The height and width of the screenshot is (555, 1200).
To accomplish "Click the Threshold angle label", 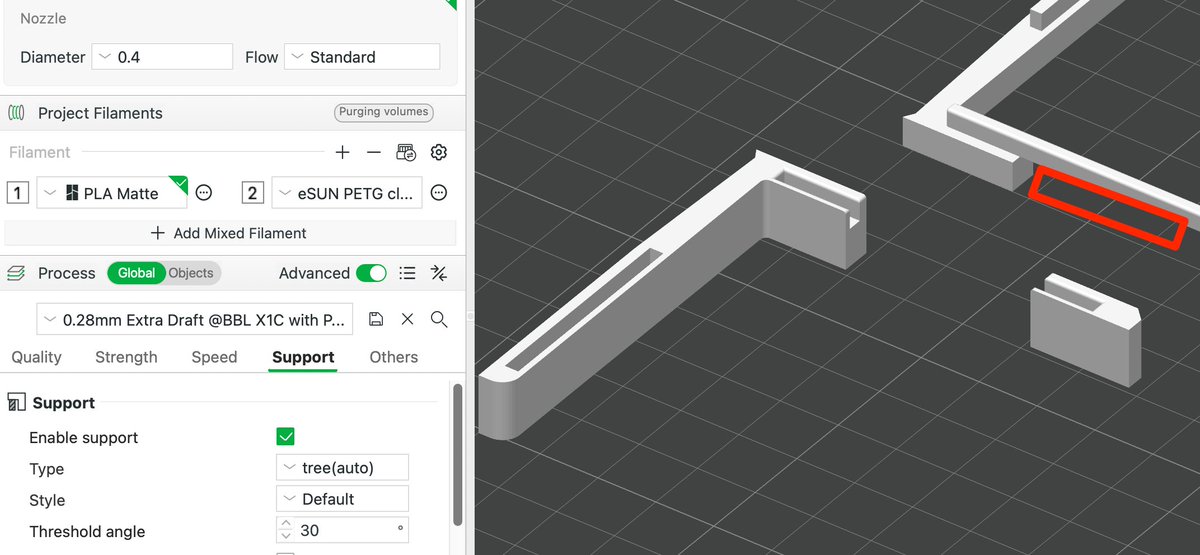I will tap(87, 531).
